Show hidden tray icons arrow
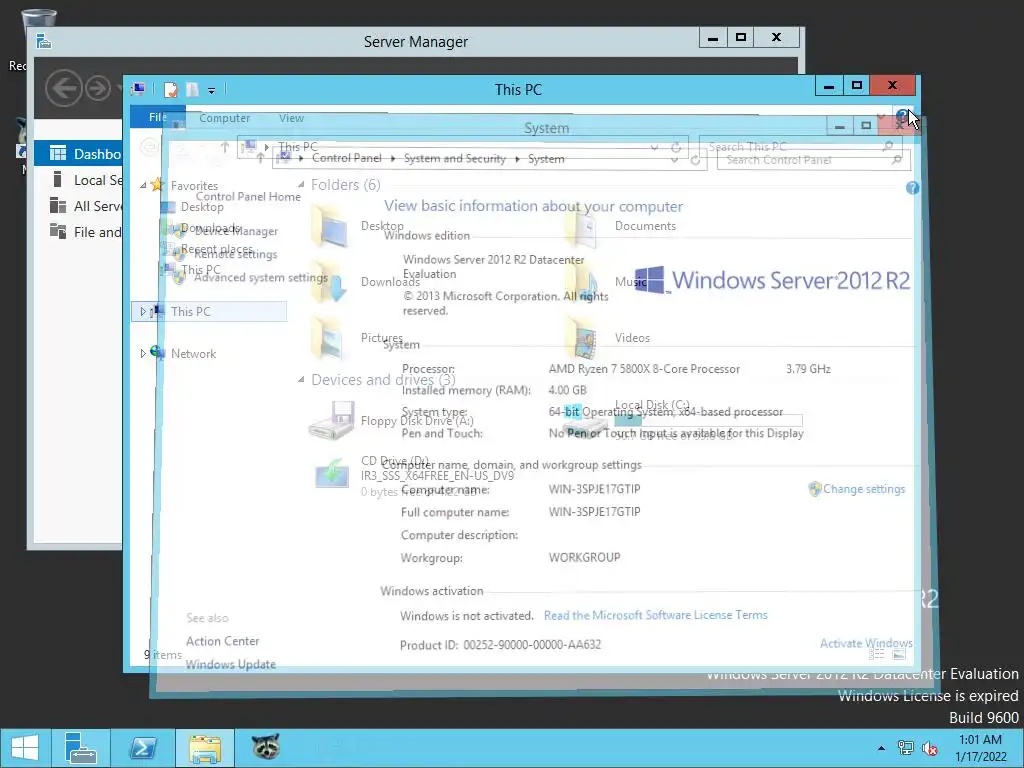Viewport: 1024px width, 768px height. (882, 748)
